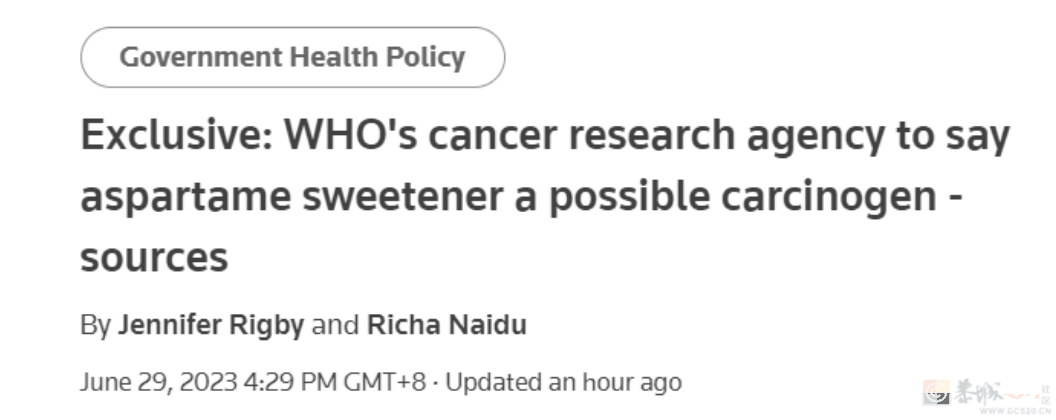Click "and" between the author names
This screenshot has height=420, width=1056.
[x=335, y=325]
